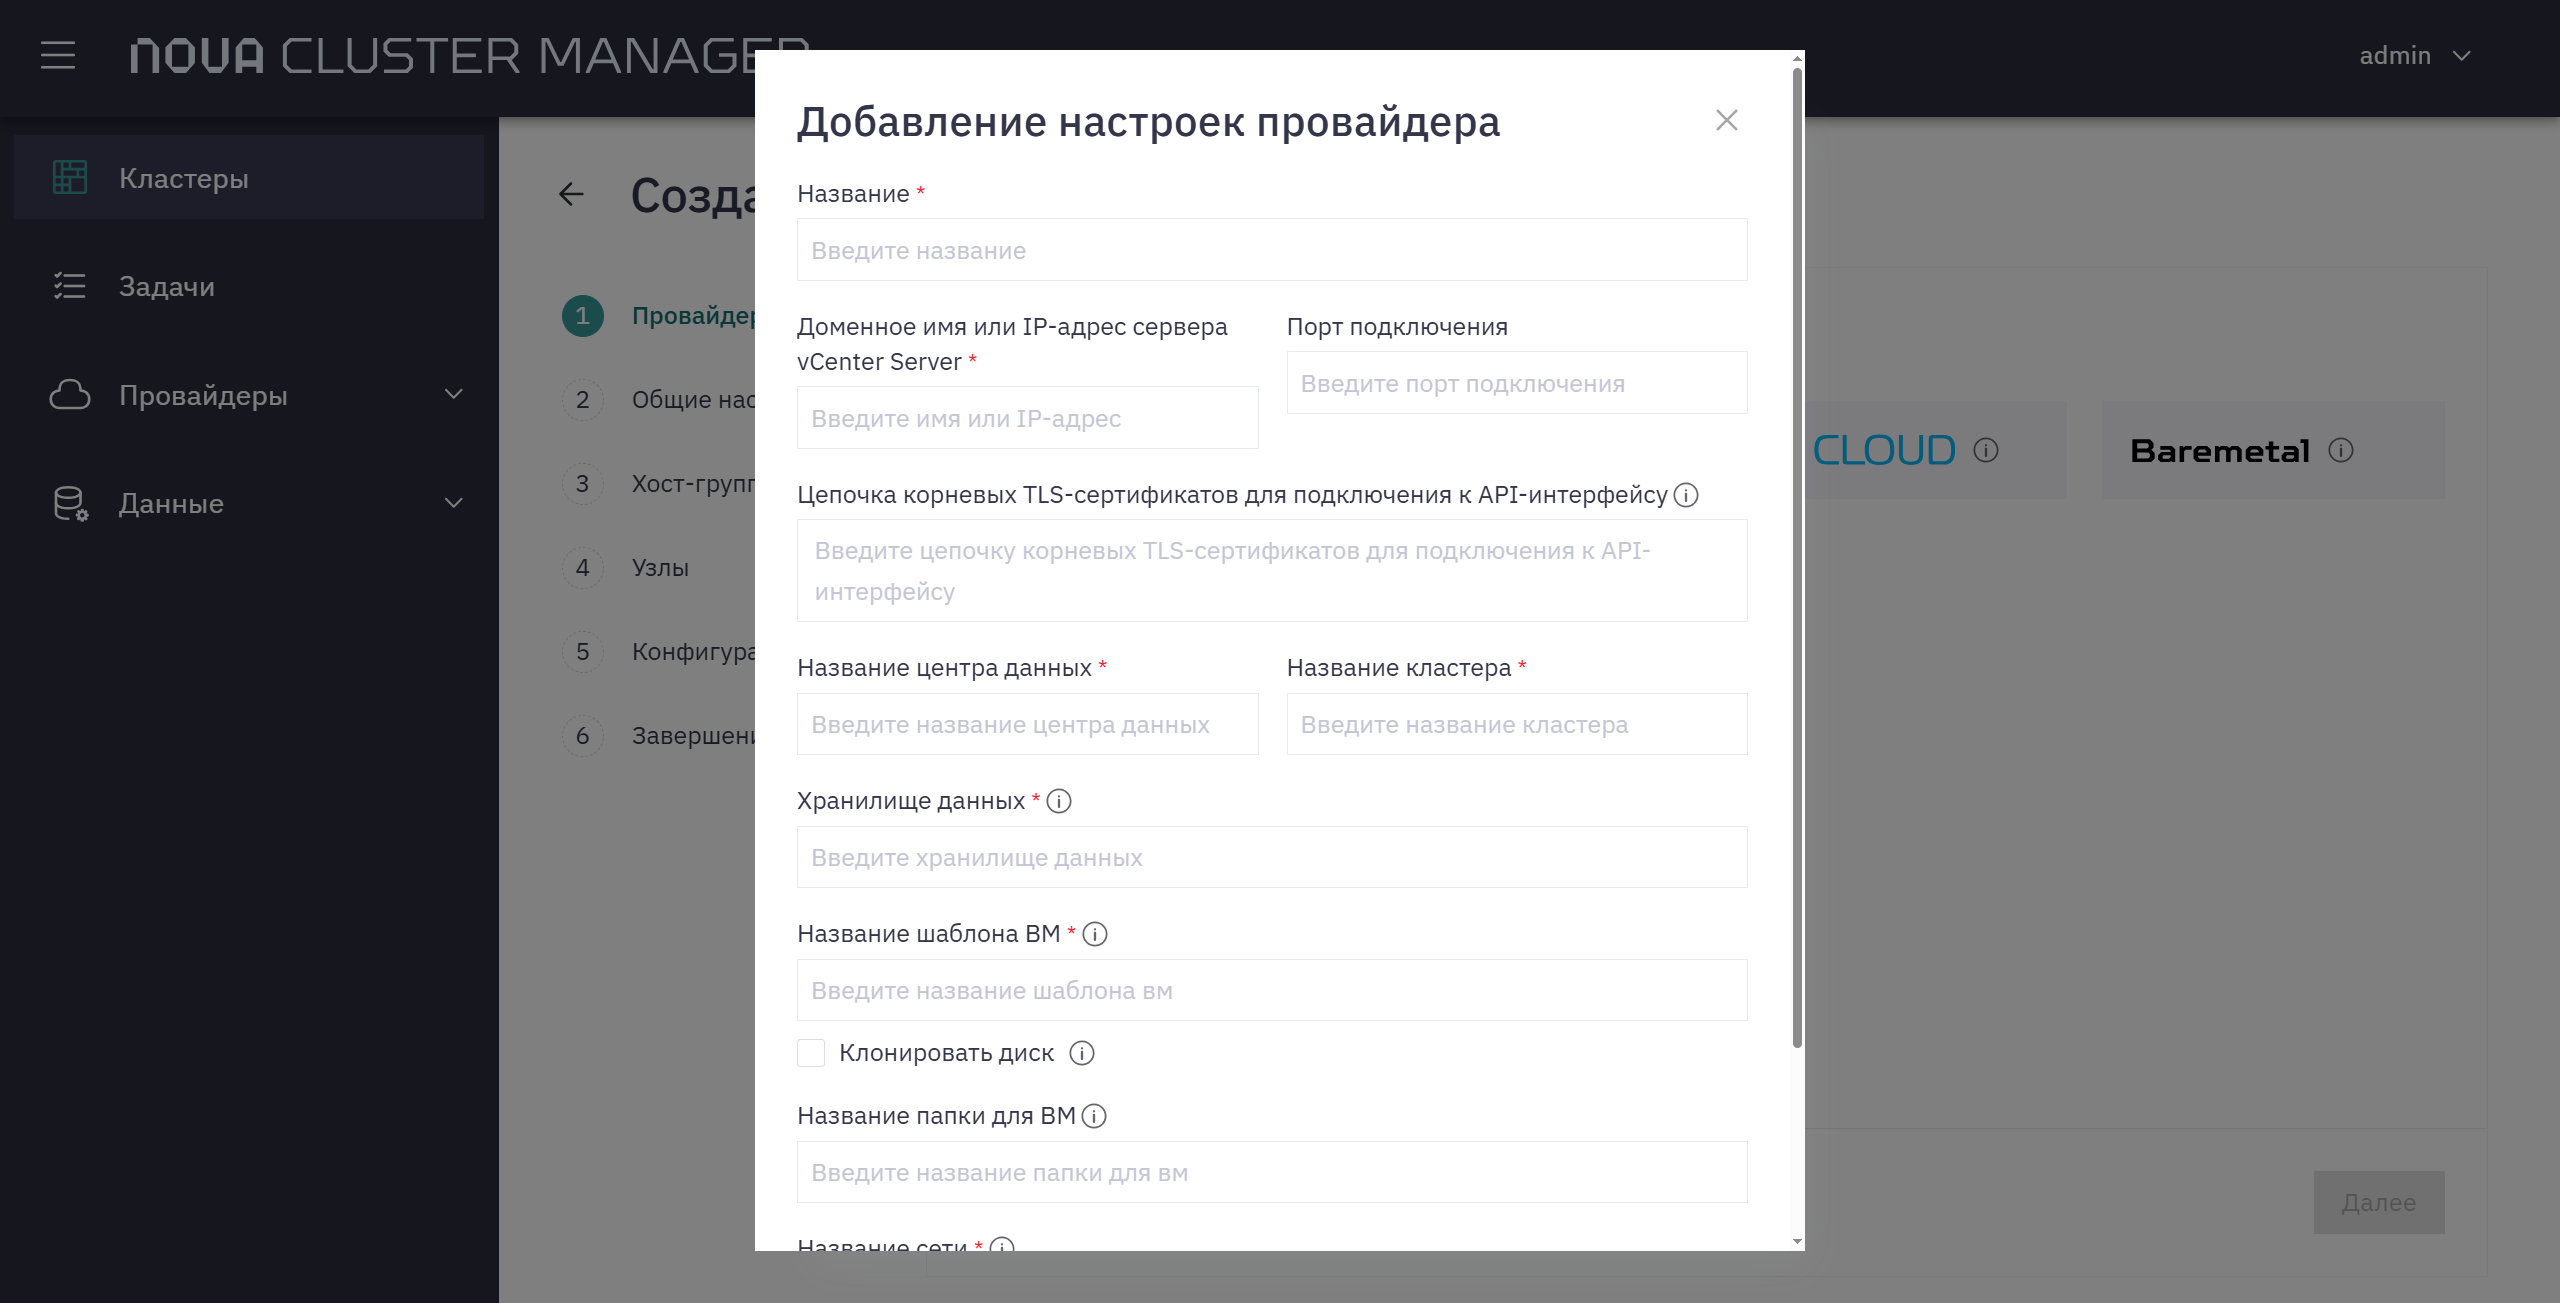2560x1303 pixels.
Task: Focus the Порт подключения field
Action: pyautogui.click(x=1517, y=383)
